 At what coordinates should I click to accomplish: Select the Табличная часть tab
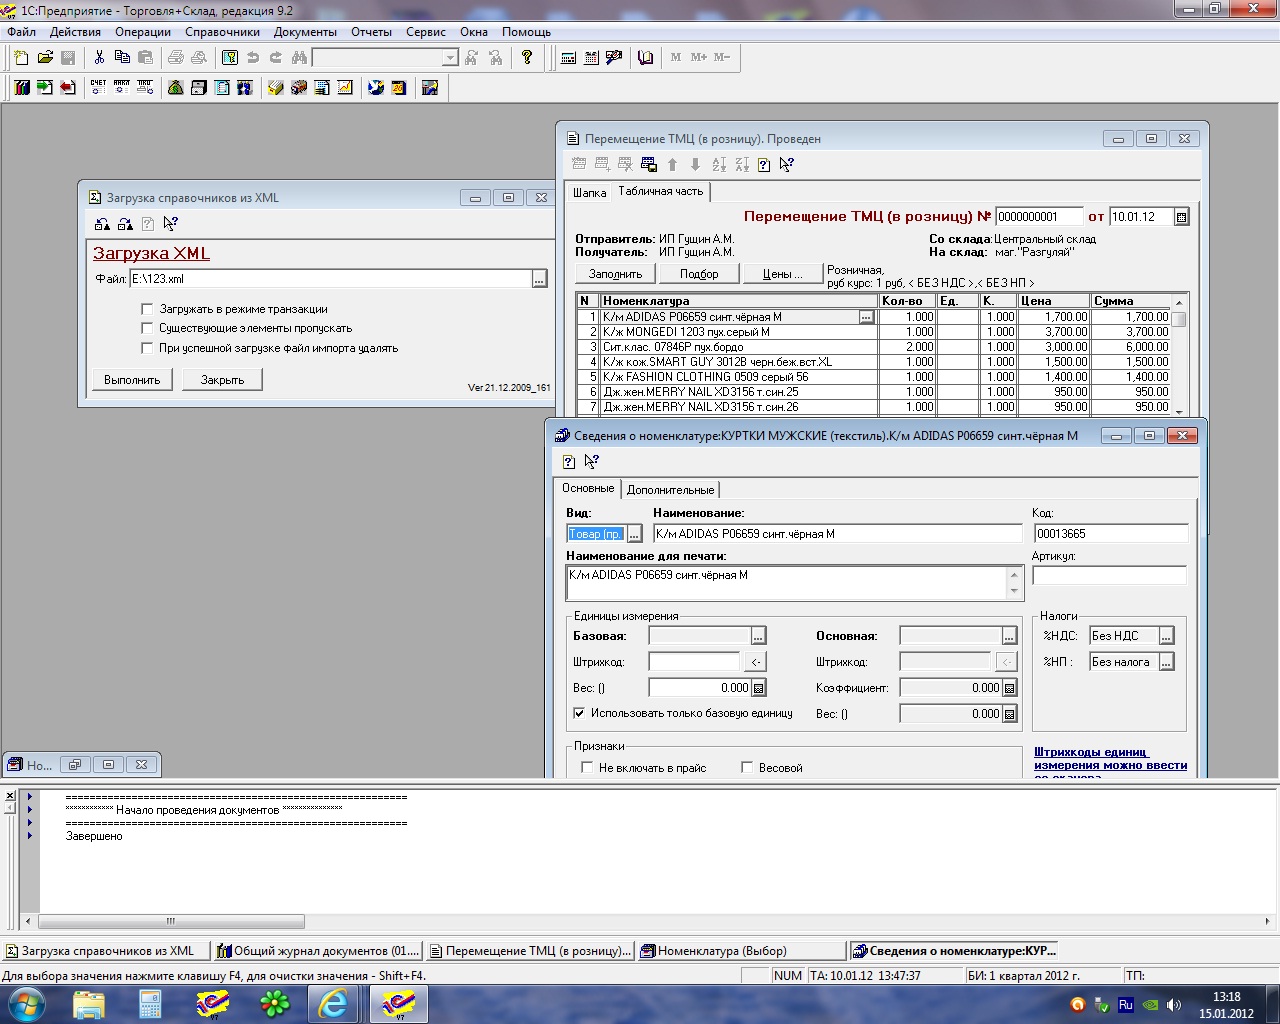[x=660, y=191]
